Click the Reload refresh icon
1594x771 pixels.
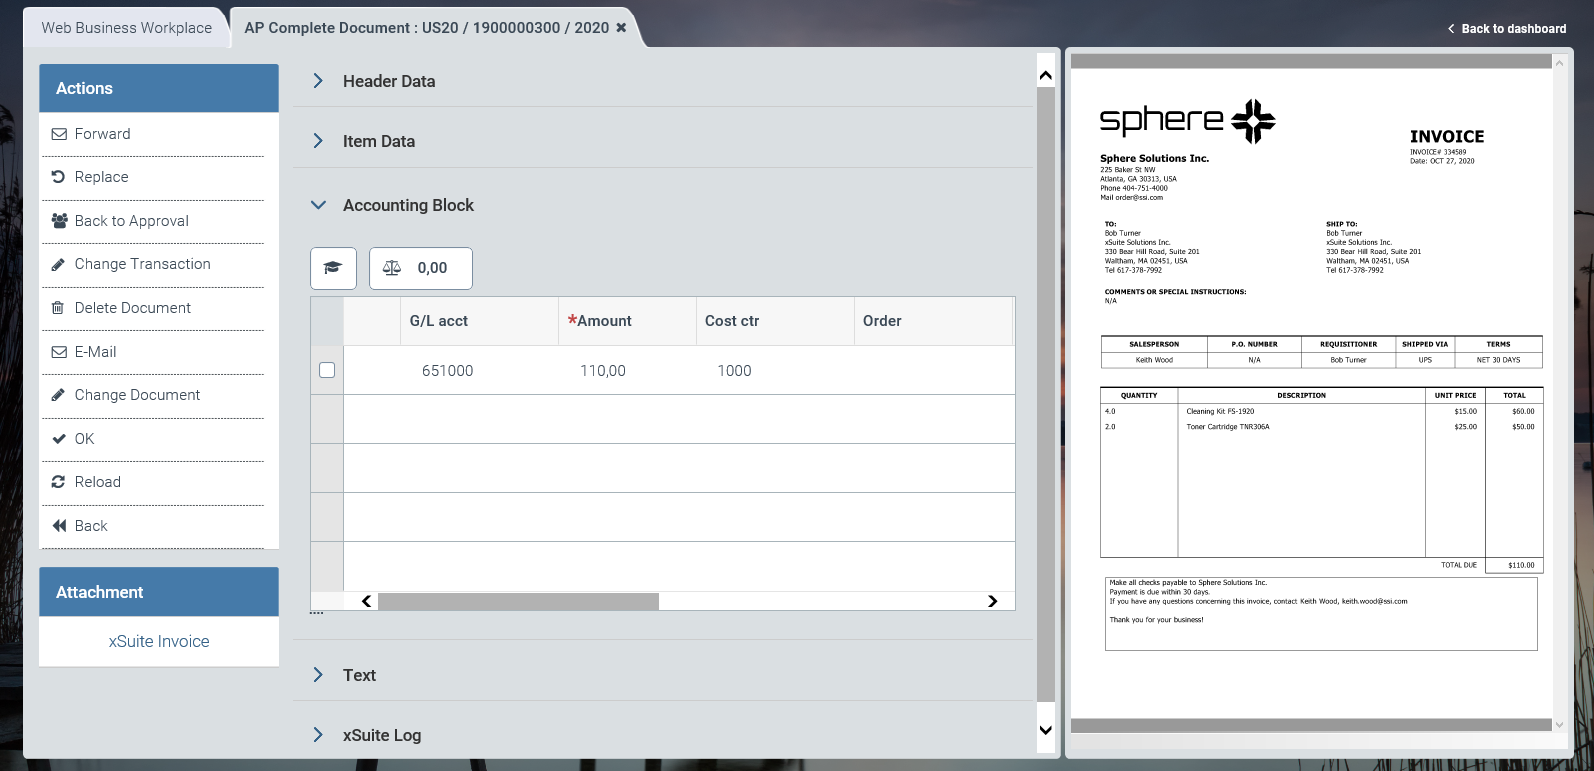pos(59,482)
